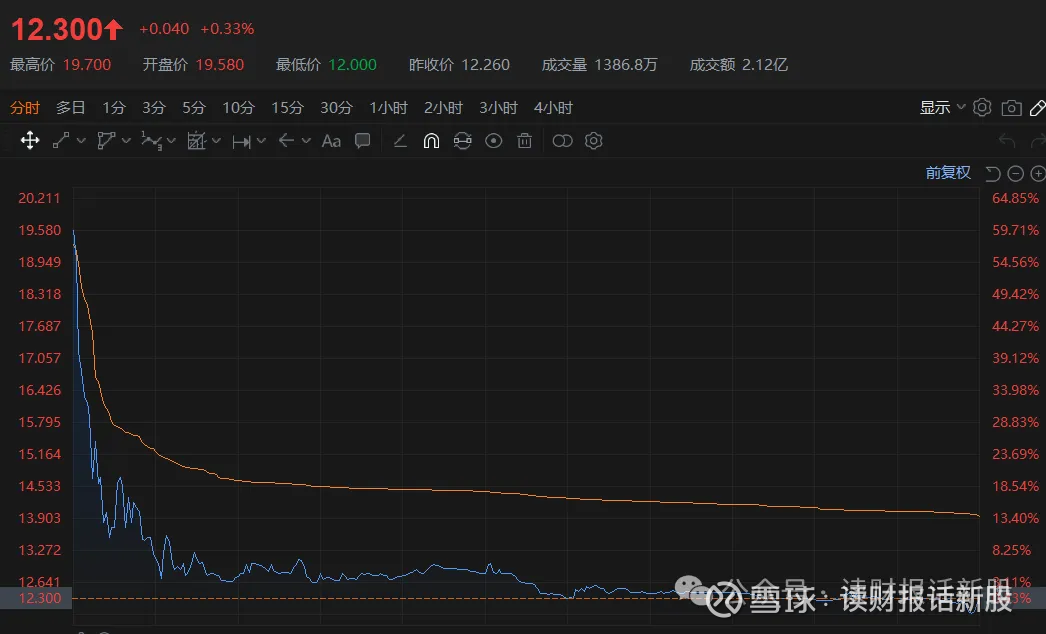This screenshot has width=1046, height=634.
Task: Switch to the 1小时 interval tab
Action: [388, 108]
